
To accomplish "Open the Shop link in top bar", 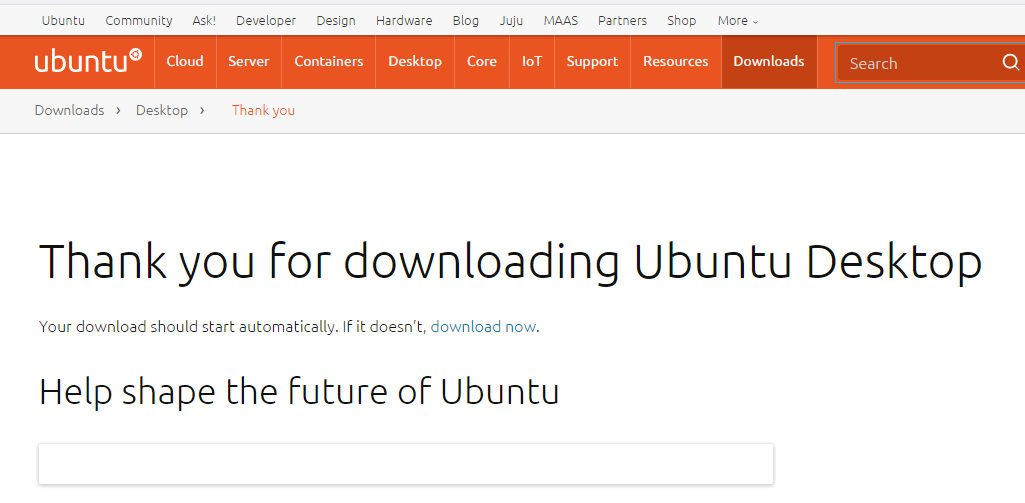I will (x=682, y=20).
